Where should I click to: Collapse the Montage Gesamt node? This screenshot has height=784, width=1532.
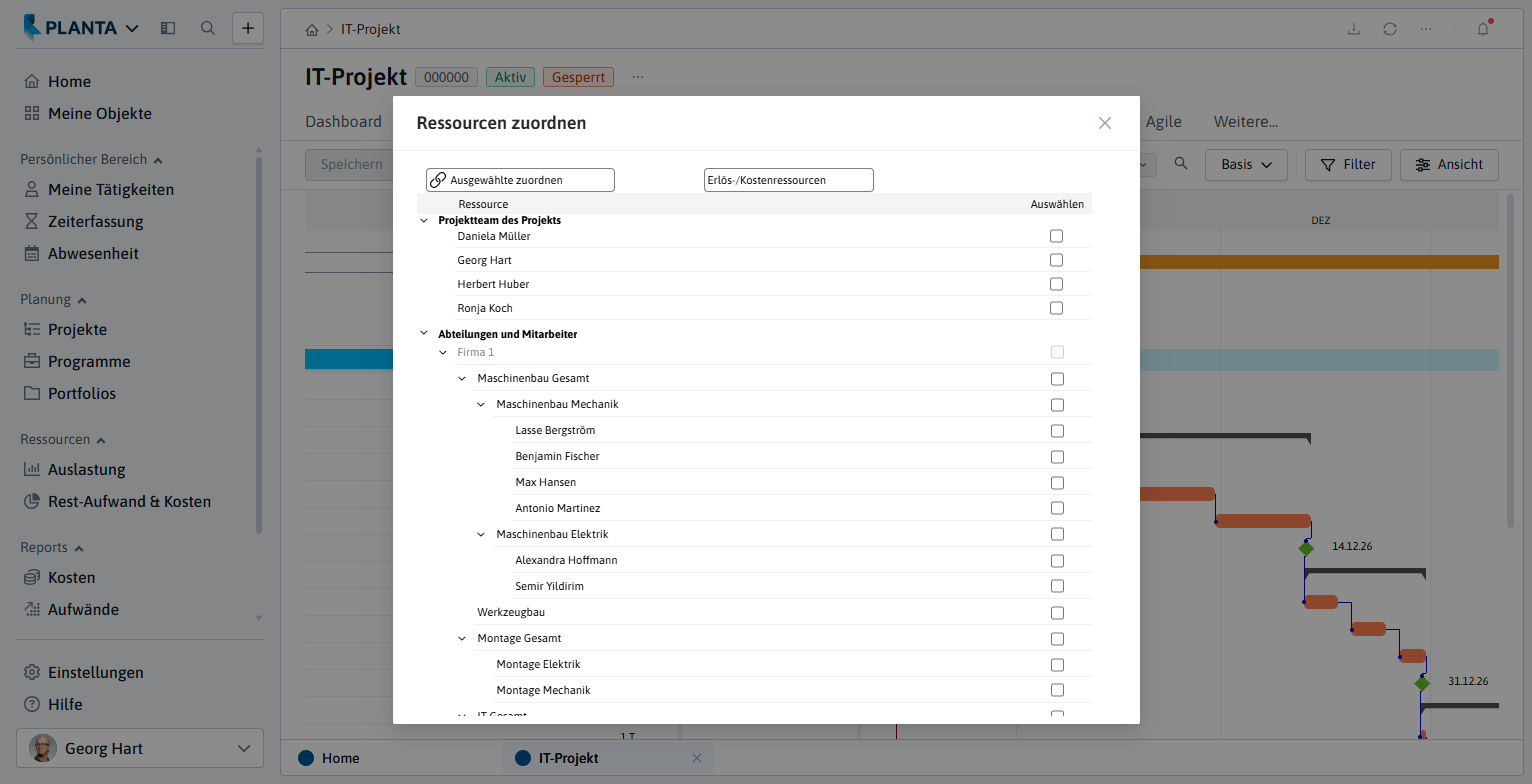pos(462,638)
